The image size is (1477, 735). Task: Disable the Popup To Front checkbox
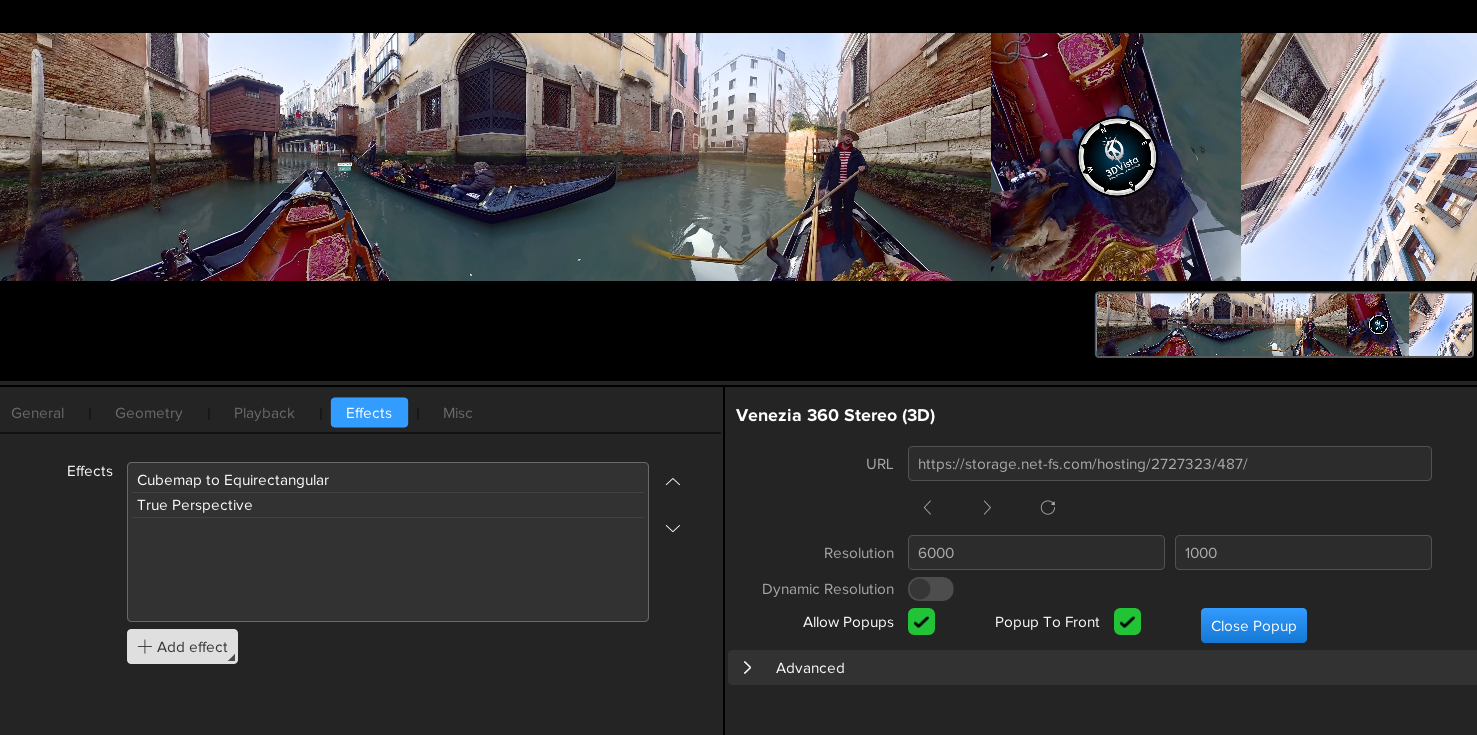pyautogui.click(x=1127, y=622)
